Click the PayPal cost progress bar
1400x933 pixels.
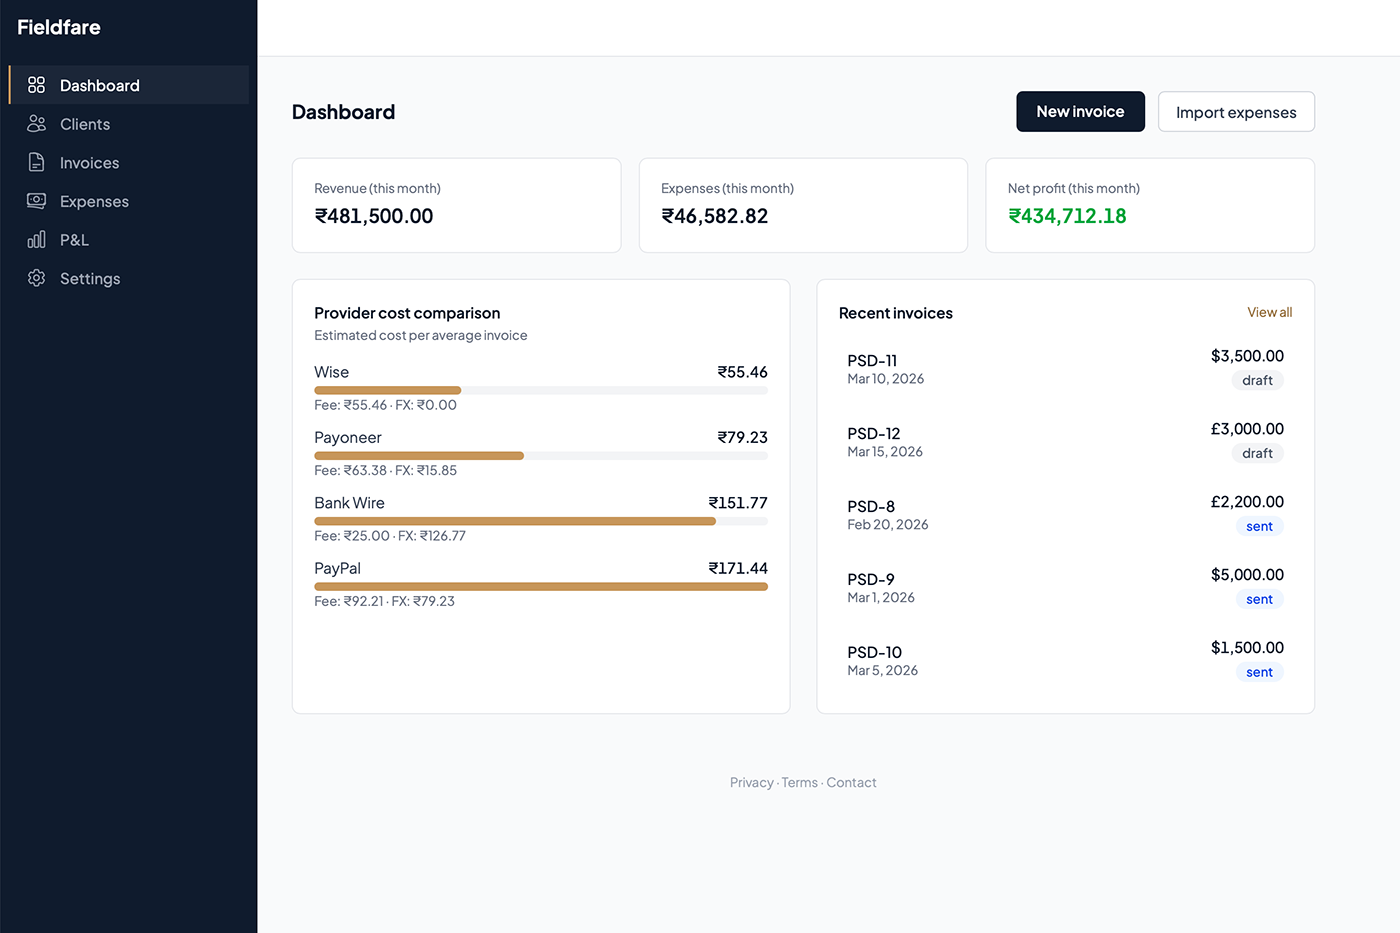540,587
